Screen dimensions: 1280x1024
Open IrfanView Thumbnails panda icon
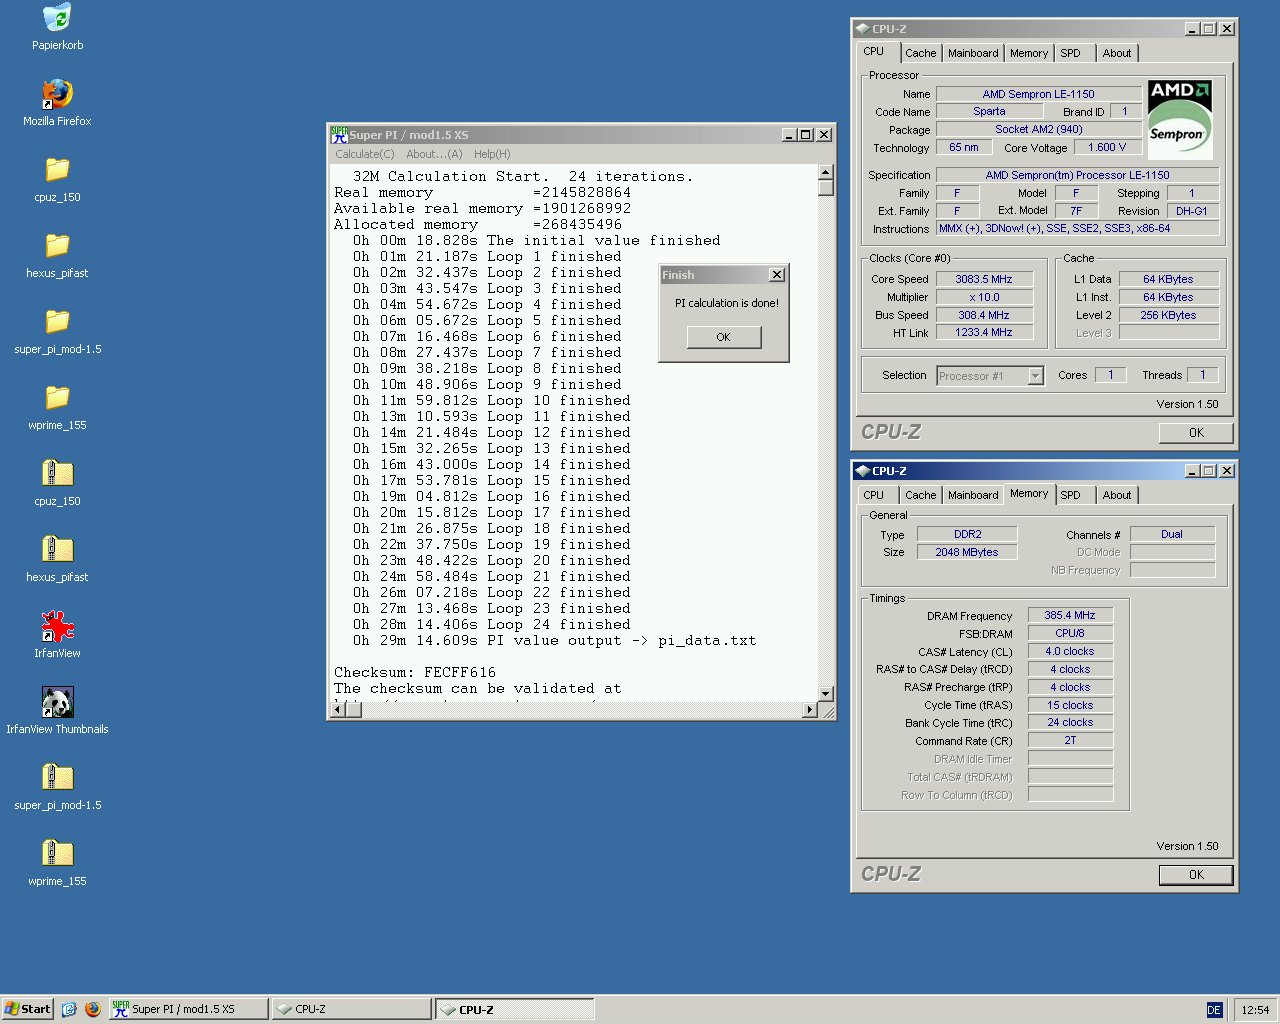coord(57,702)
